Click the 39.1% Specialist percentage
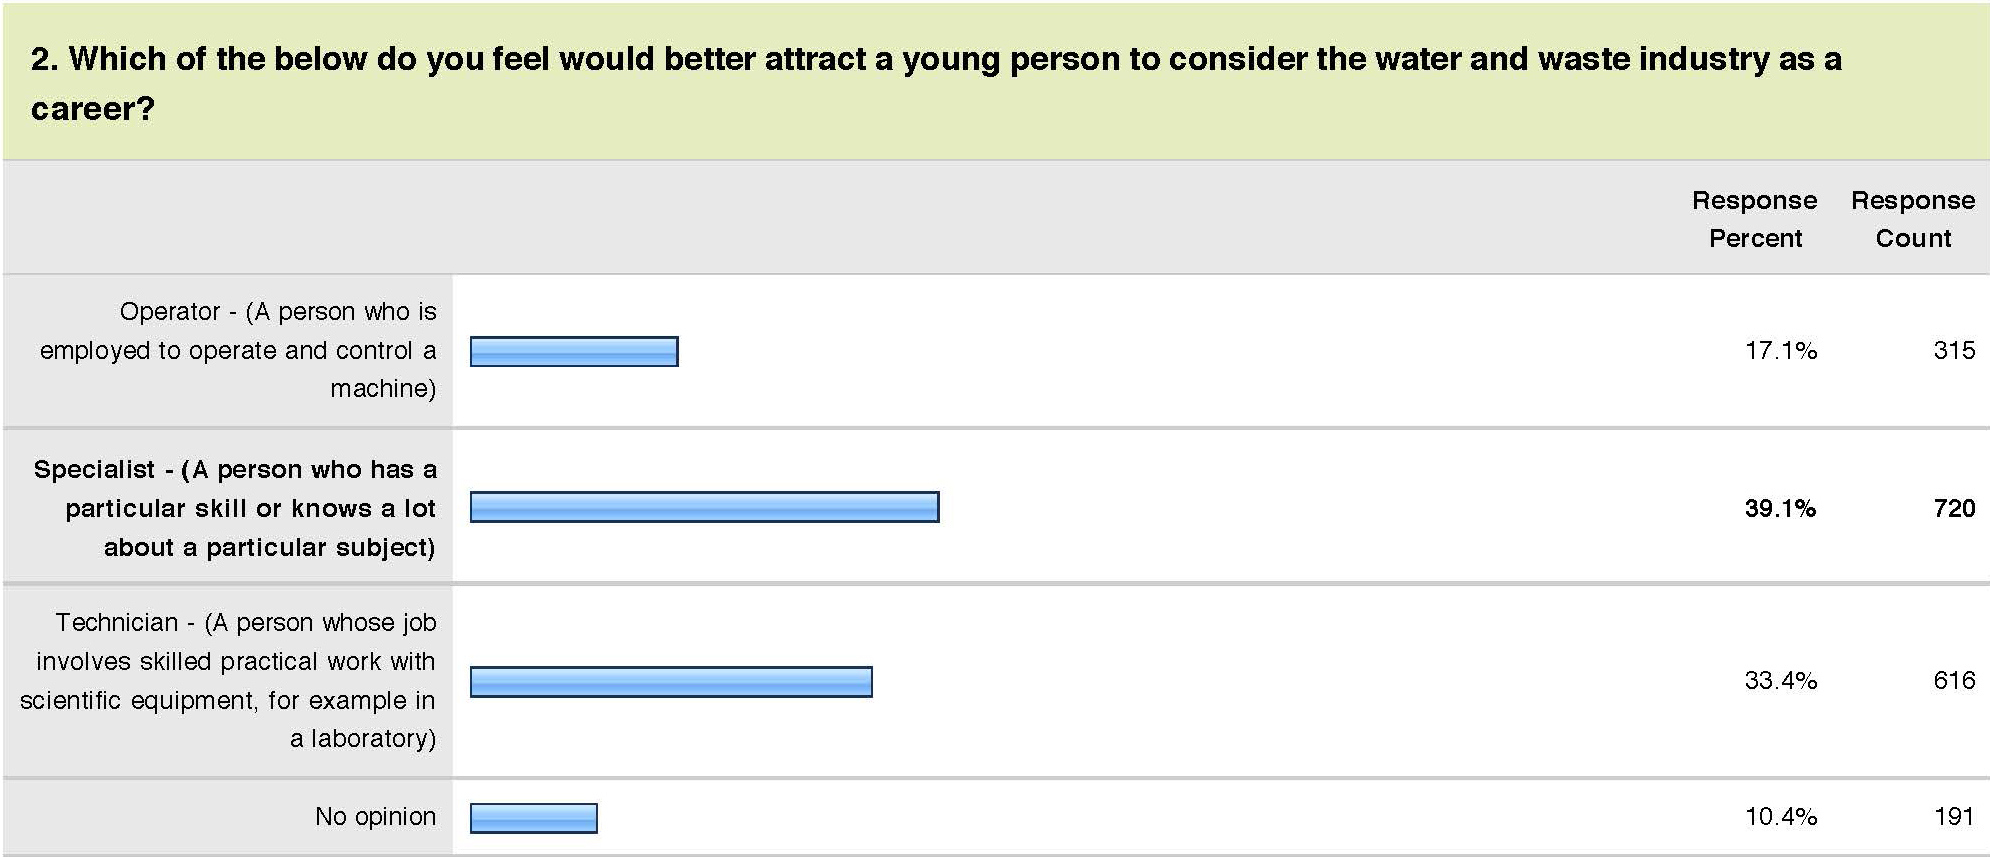 1780,508
